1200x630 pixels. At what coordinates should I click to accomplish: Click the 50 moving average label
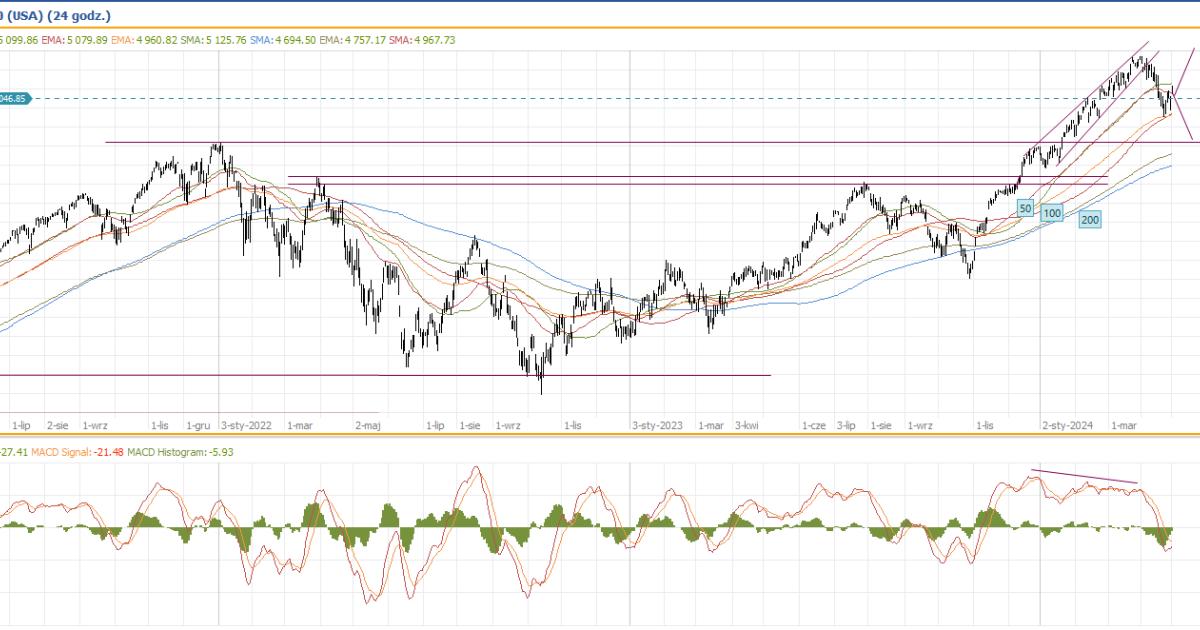click(x=1025, y=208)
